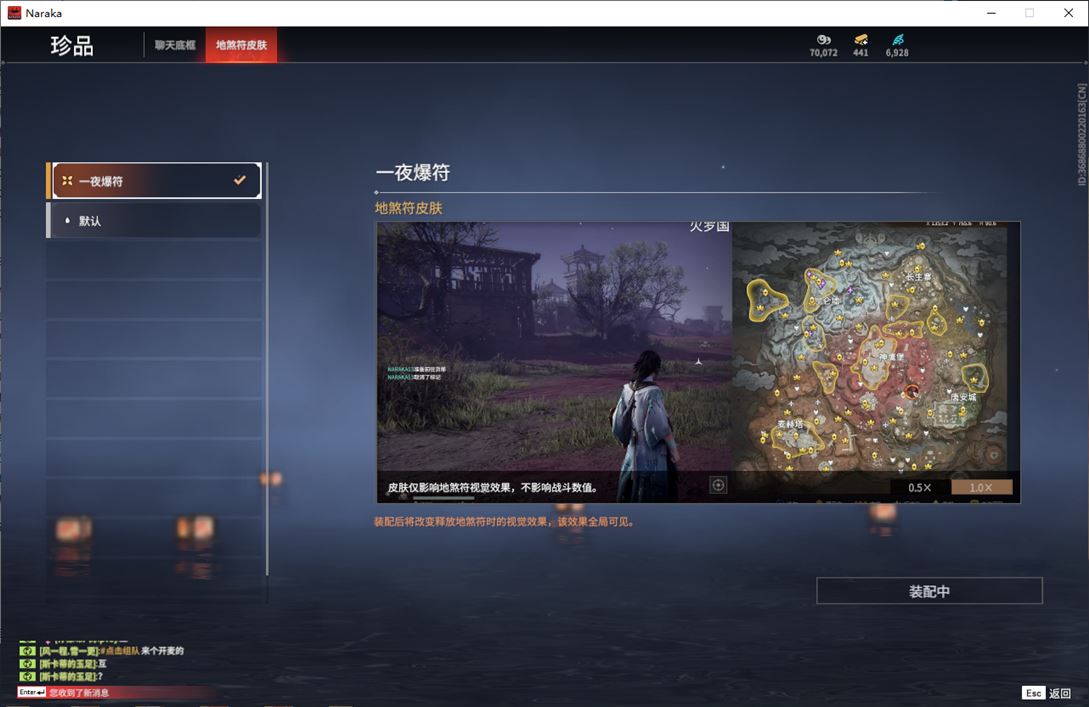1089x707 pixels.
Task: Set preview speed to 0.5X
Action: click(920, 488)
